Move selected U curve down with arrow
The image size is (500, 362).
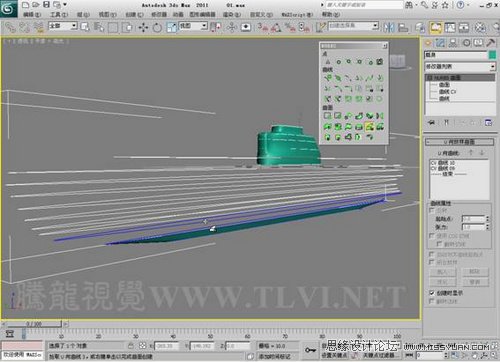482,153
